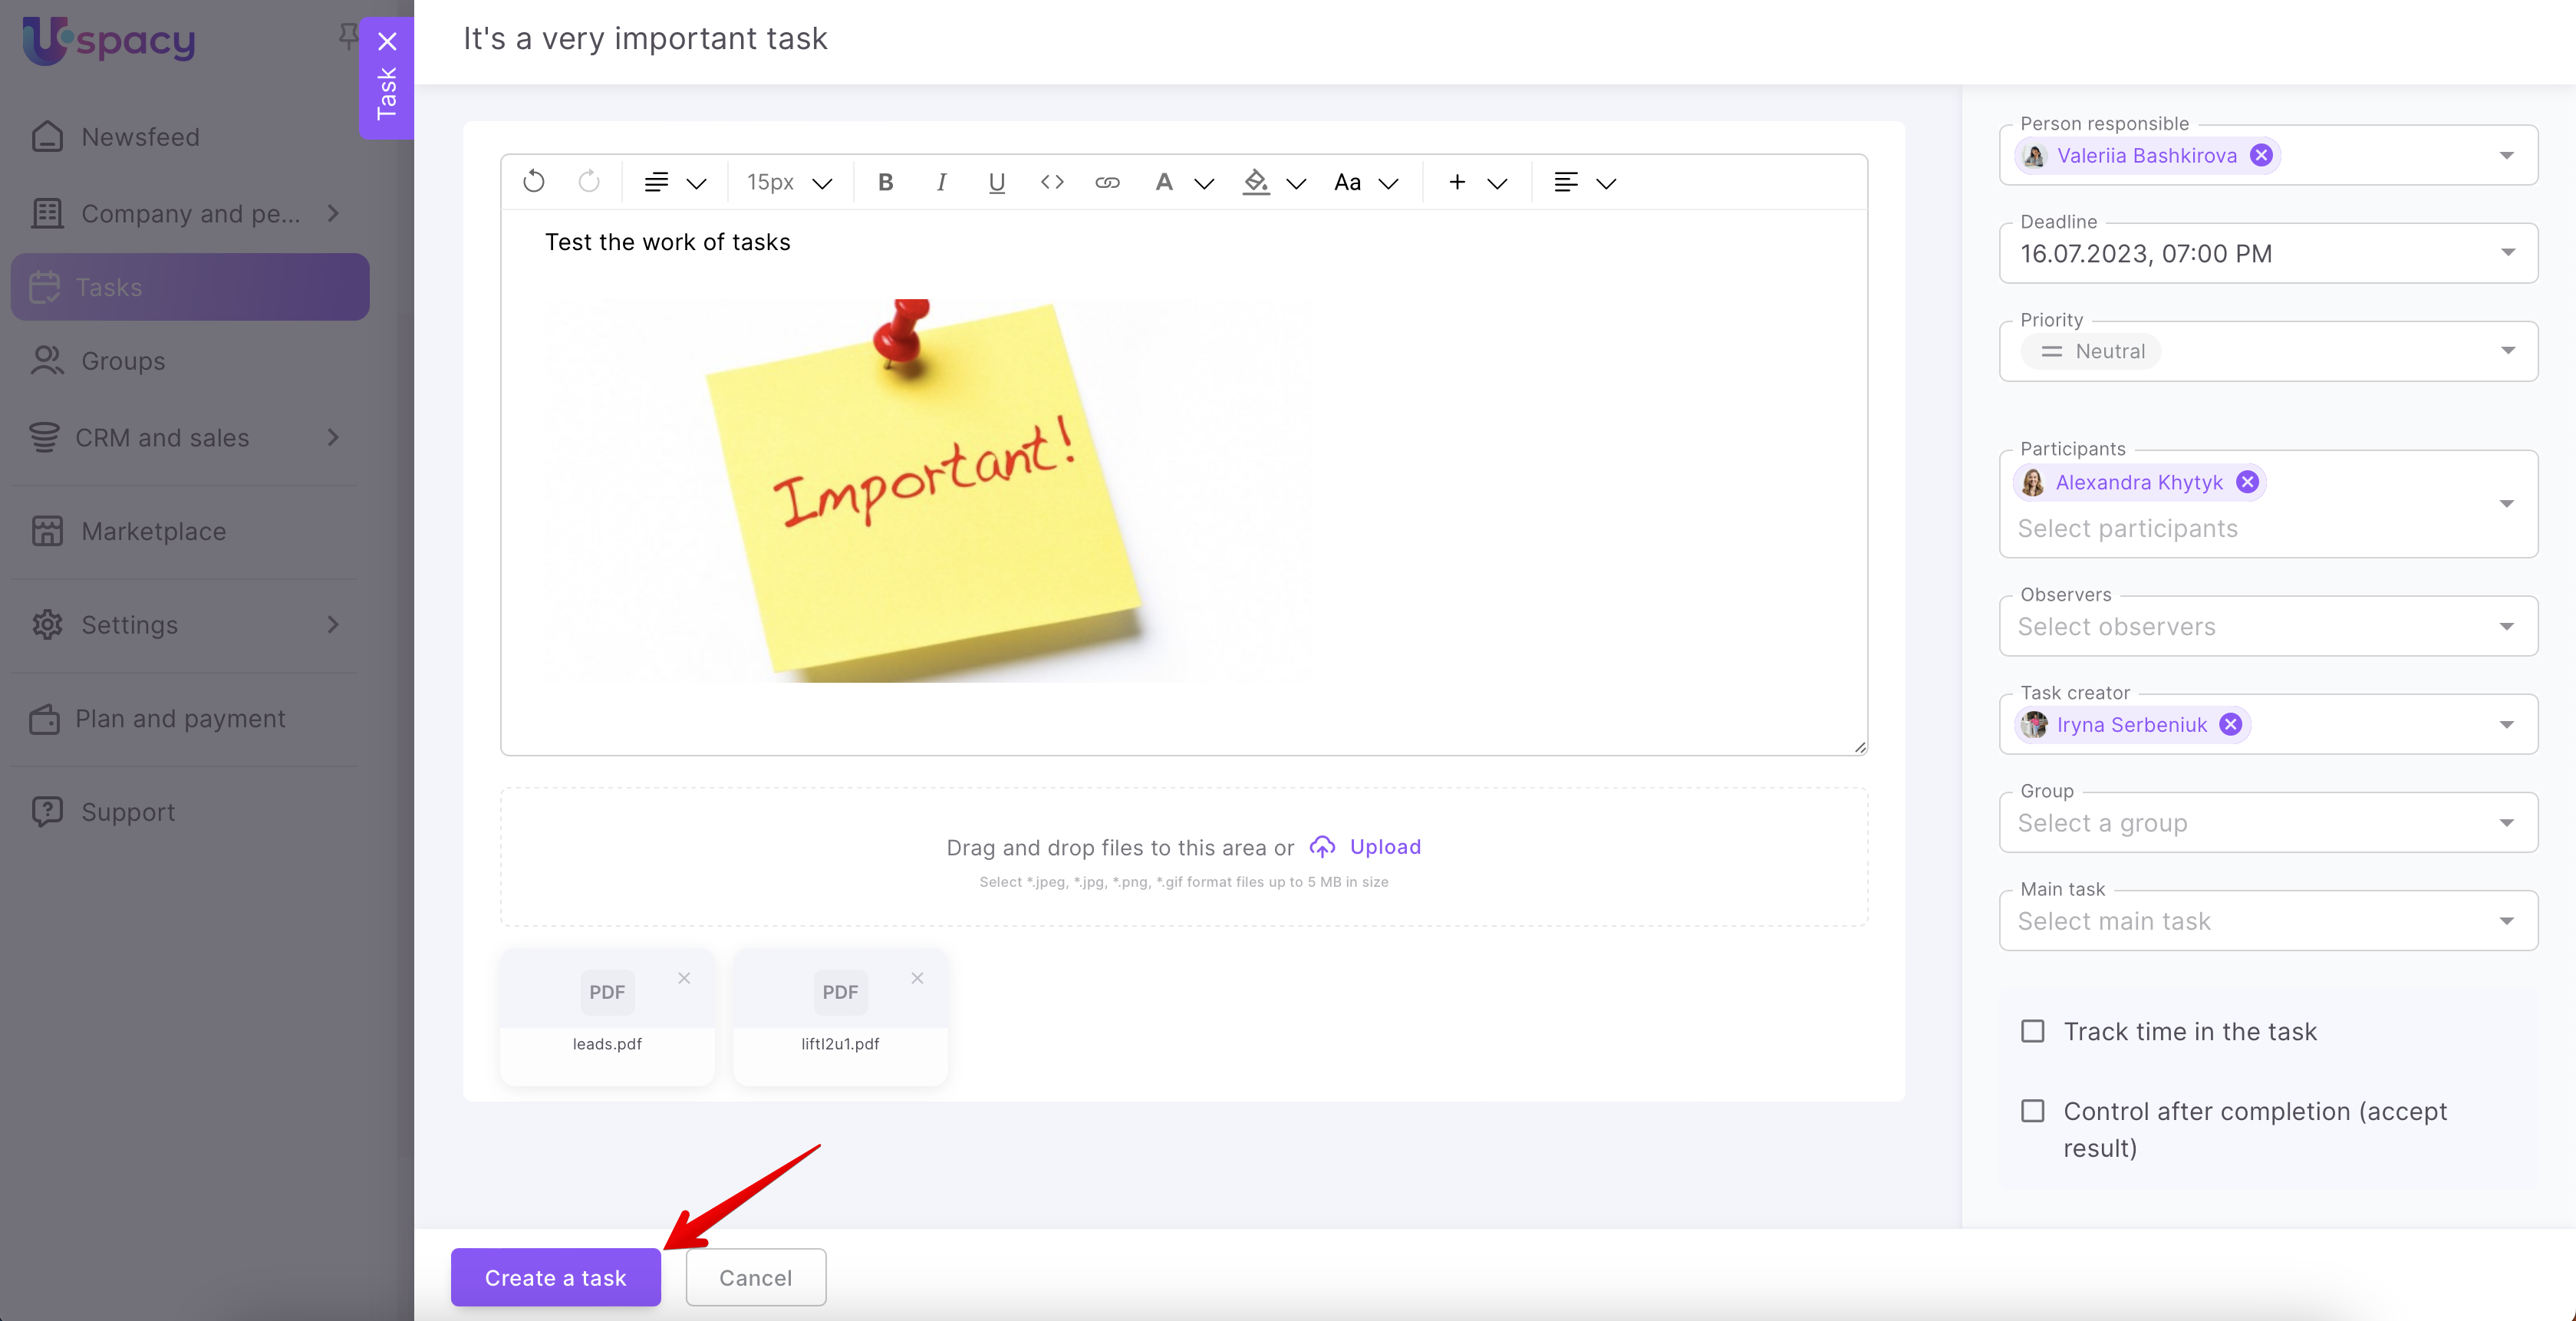Click the liftl2u1.pdf attachment thumbnail
Screen dimensions: 2576x1321
[x=840, y=992]
